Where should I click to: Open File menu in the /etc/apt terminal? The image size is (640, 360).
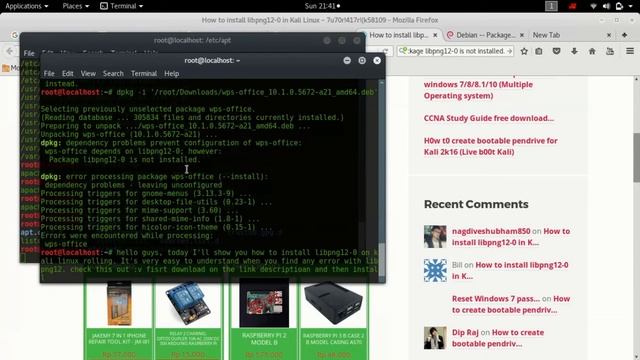29,53
